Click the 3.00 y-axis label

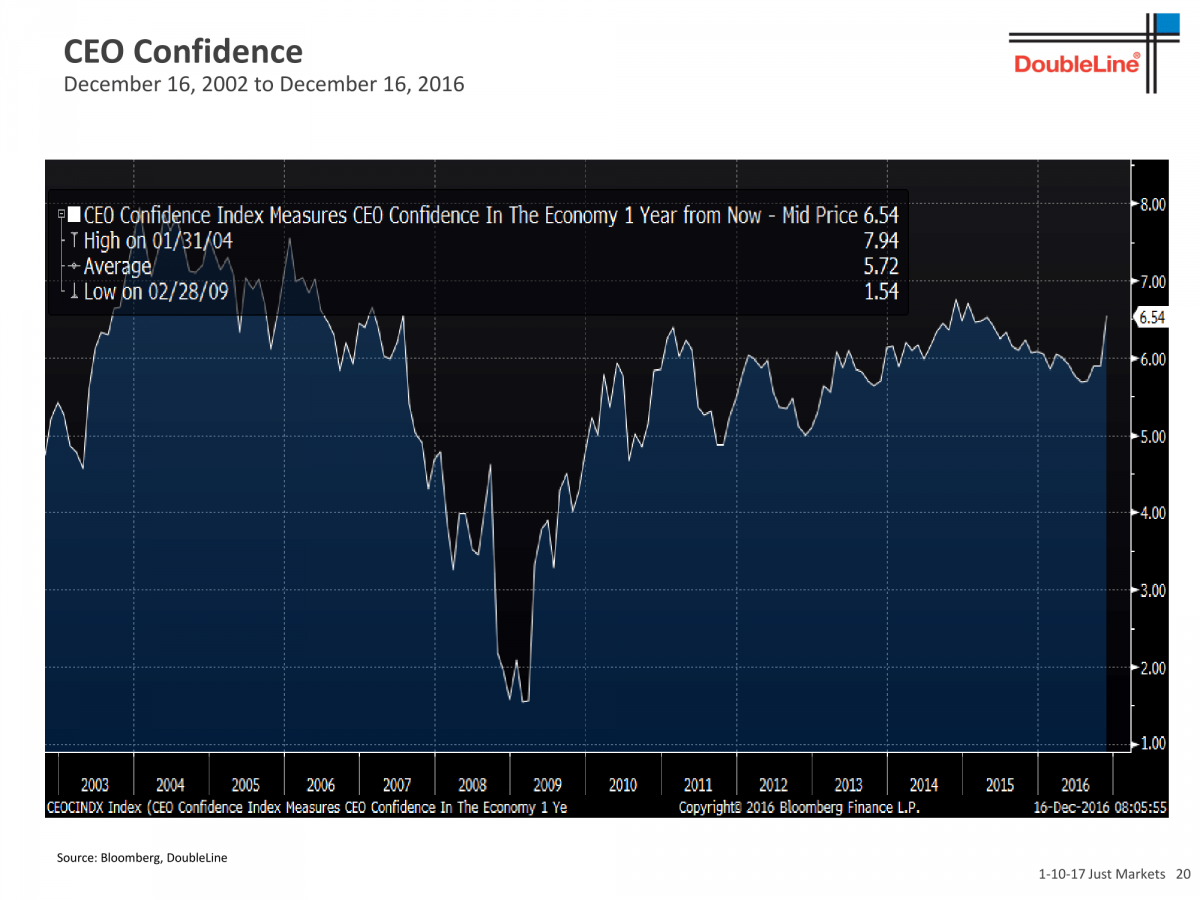tap(1154, 590)
